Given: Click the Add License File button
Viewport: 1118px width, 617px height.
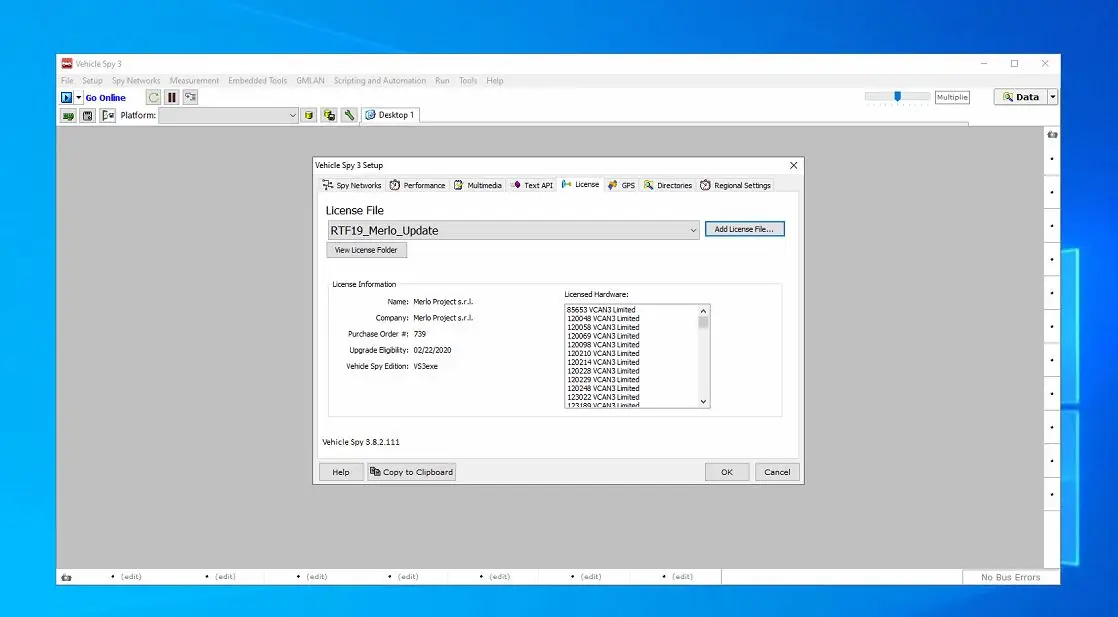Looking at the screenshot, I should pyautogui.click(x=744, y=229).
